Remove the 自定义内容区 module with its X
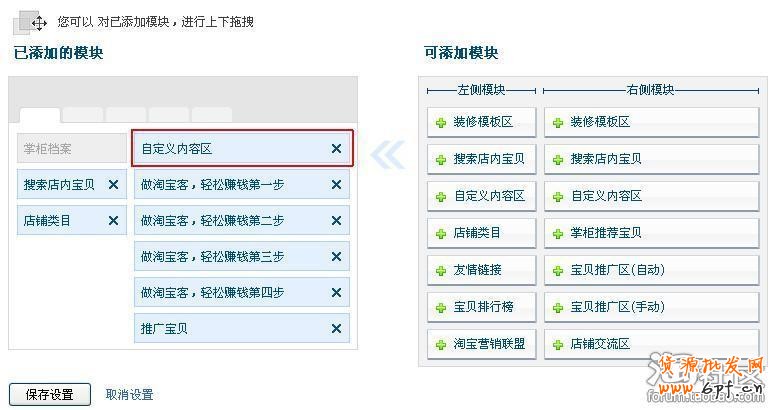Viewport: 773px width, 410px height. point(336,149)
